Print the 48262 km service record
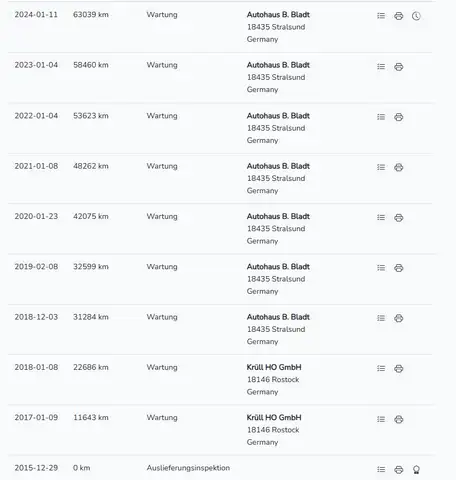The width and height of the screenshot is (456, 480). click(x=399, y=167)
